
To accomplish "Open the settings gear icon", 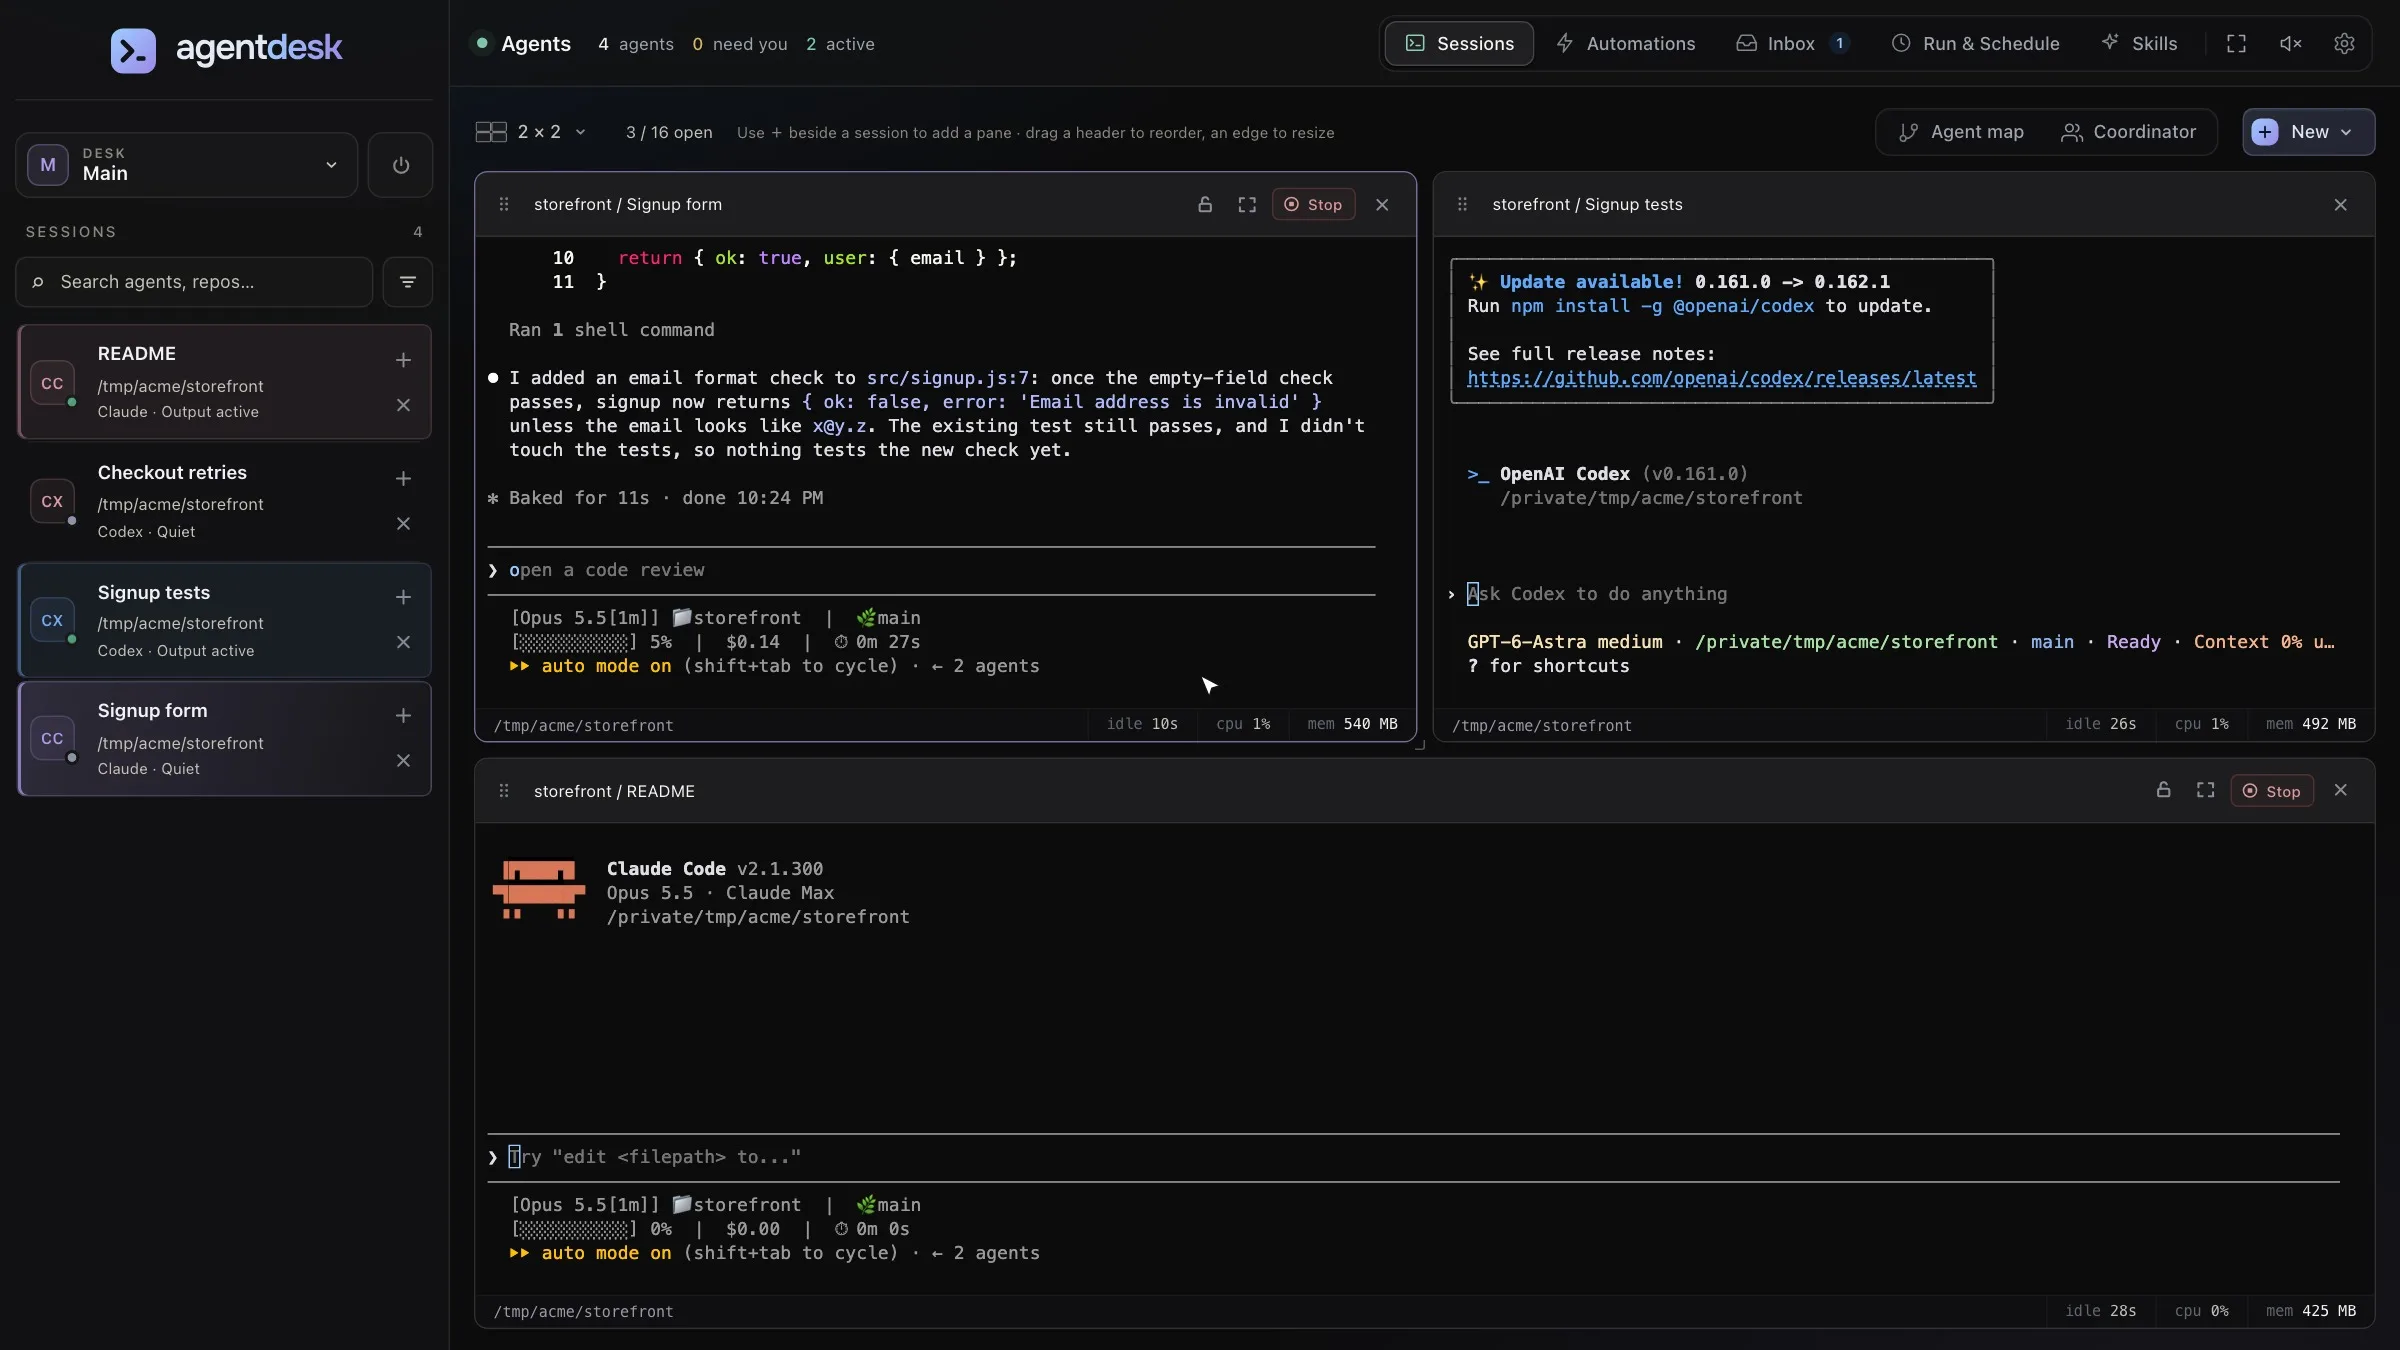I will point(2344,43).
